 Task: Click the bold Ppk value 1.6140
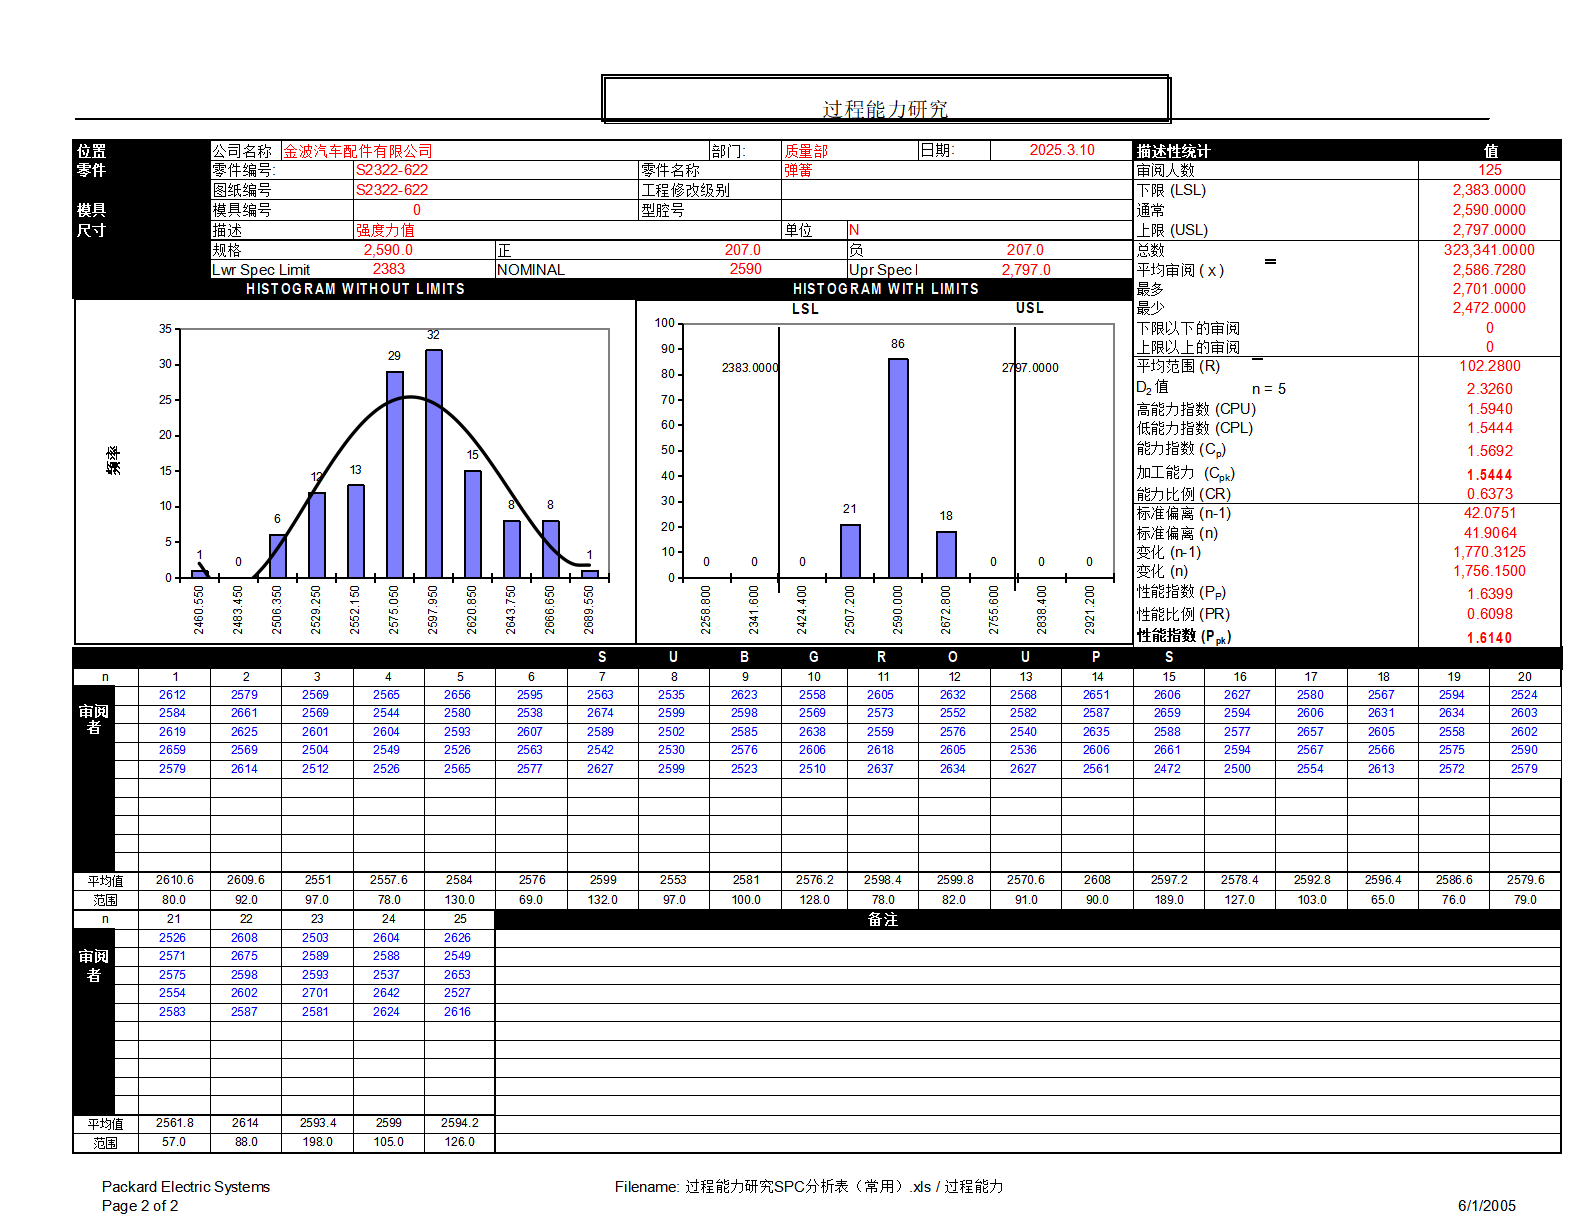[1488, 638]
